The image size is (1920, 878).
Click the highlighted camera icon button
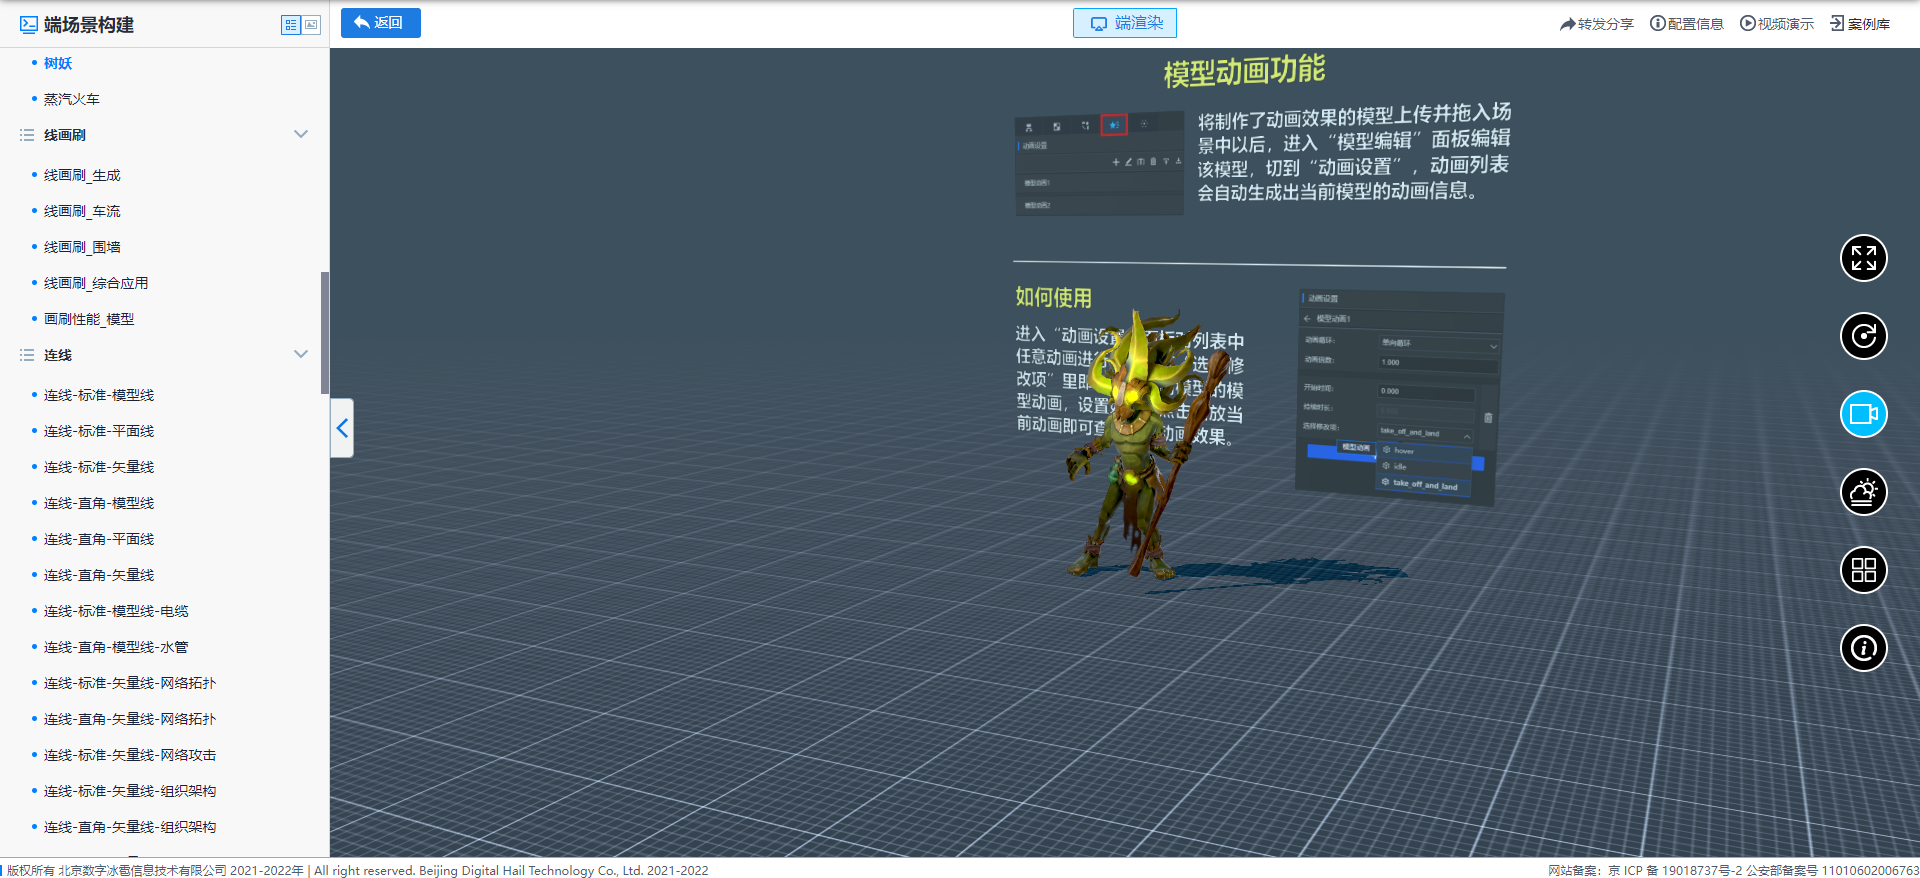coord(1863,414)
